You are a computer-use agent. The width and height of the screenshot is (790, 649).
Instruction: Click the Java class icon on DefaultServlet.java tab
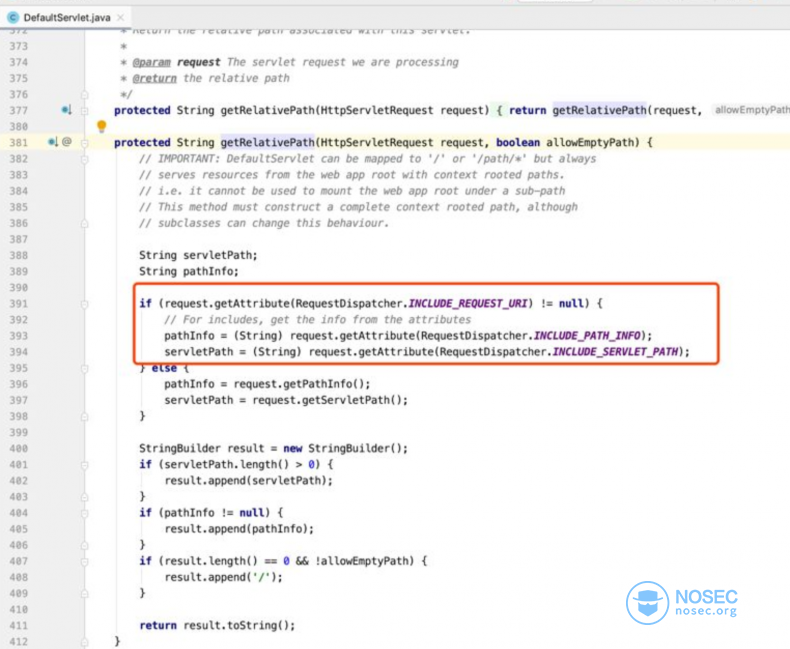tap(13, 18)
